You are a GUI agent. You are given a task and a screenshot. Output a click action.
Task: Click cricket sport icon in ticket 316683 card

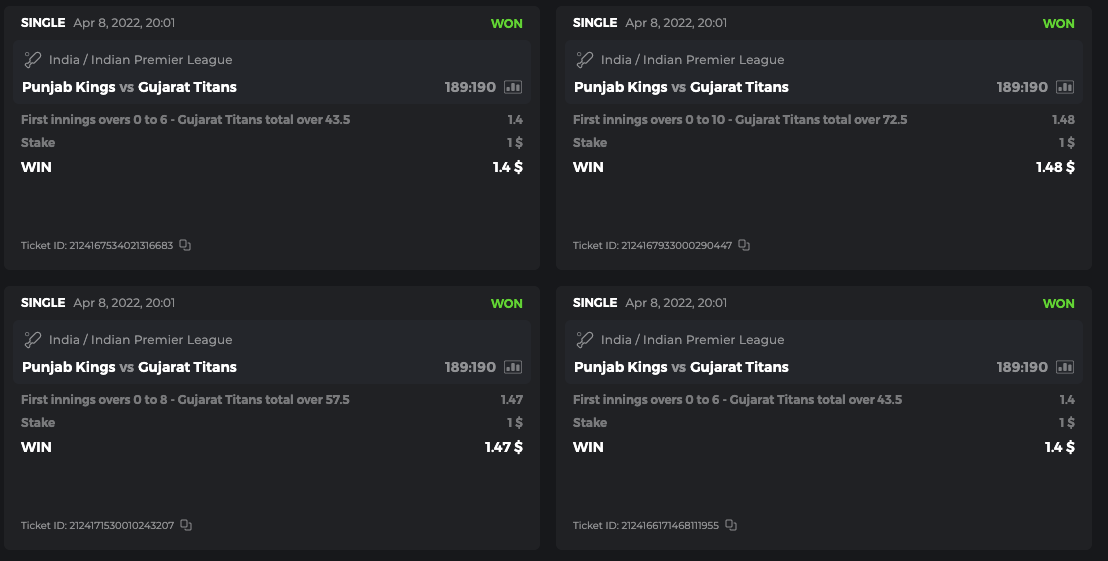tap(33, 60)
